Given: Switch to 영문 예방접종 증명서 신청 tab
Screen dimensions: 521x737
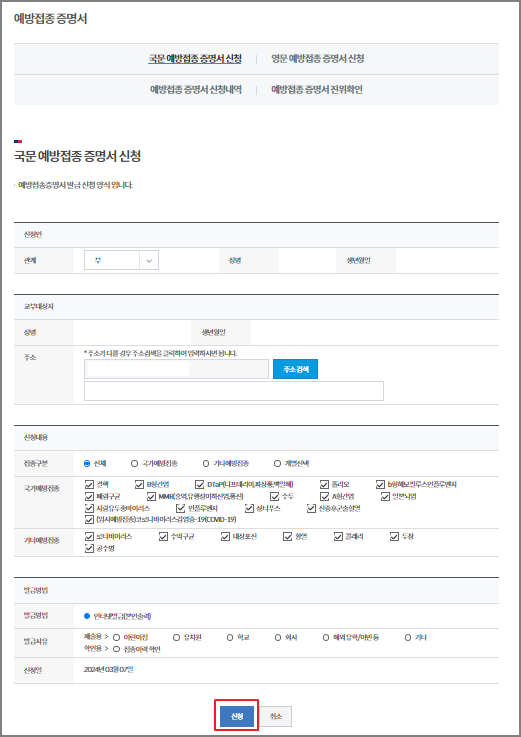Looking at the screenshot, I should (x=317, y=59).
